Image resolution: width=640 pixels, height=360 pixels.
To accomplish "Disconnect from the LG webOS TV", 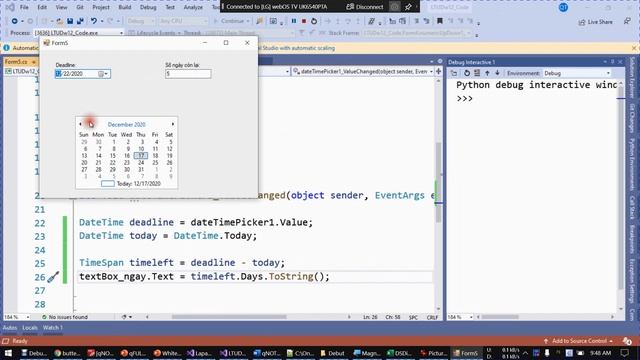I will [364, 7].
